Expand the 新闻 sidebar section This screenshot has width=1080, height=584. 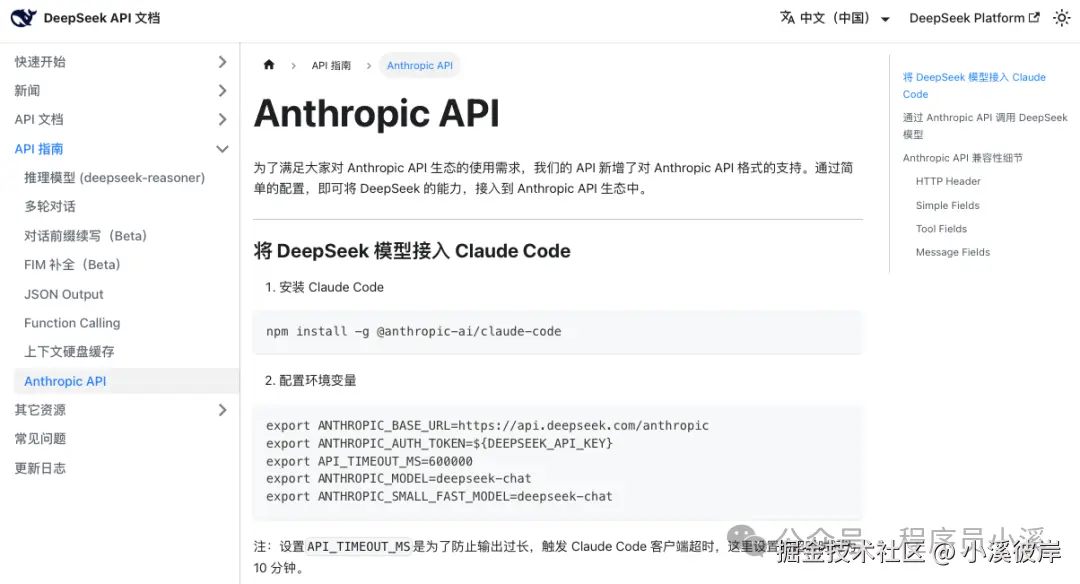coord(222,91)
